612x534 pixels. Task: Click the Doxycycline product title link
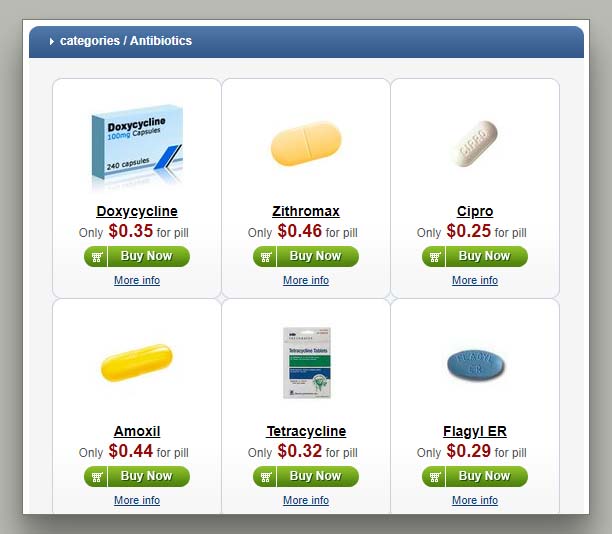(x=137, y=211)
